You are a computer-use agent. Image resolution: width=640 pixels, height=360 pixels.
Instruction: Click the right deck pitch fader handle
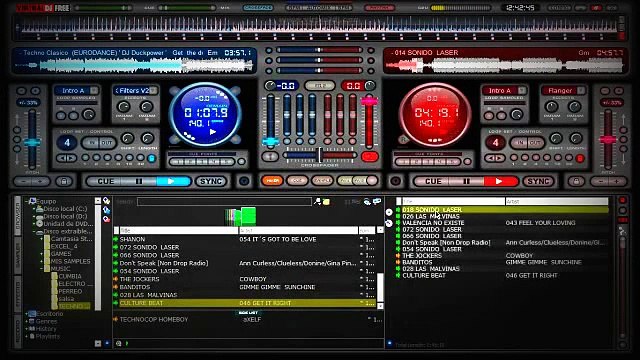[x=608, y=140]
